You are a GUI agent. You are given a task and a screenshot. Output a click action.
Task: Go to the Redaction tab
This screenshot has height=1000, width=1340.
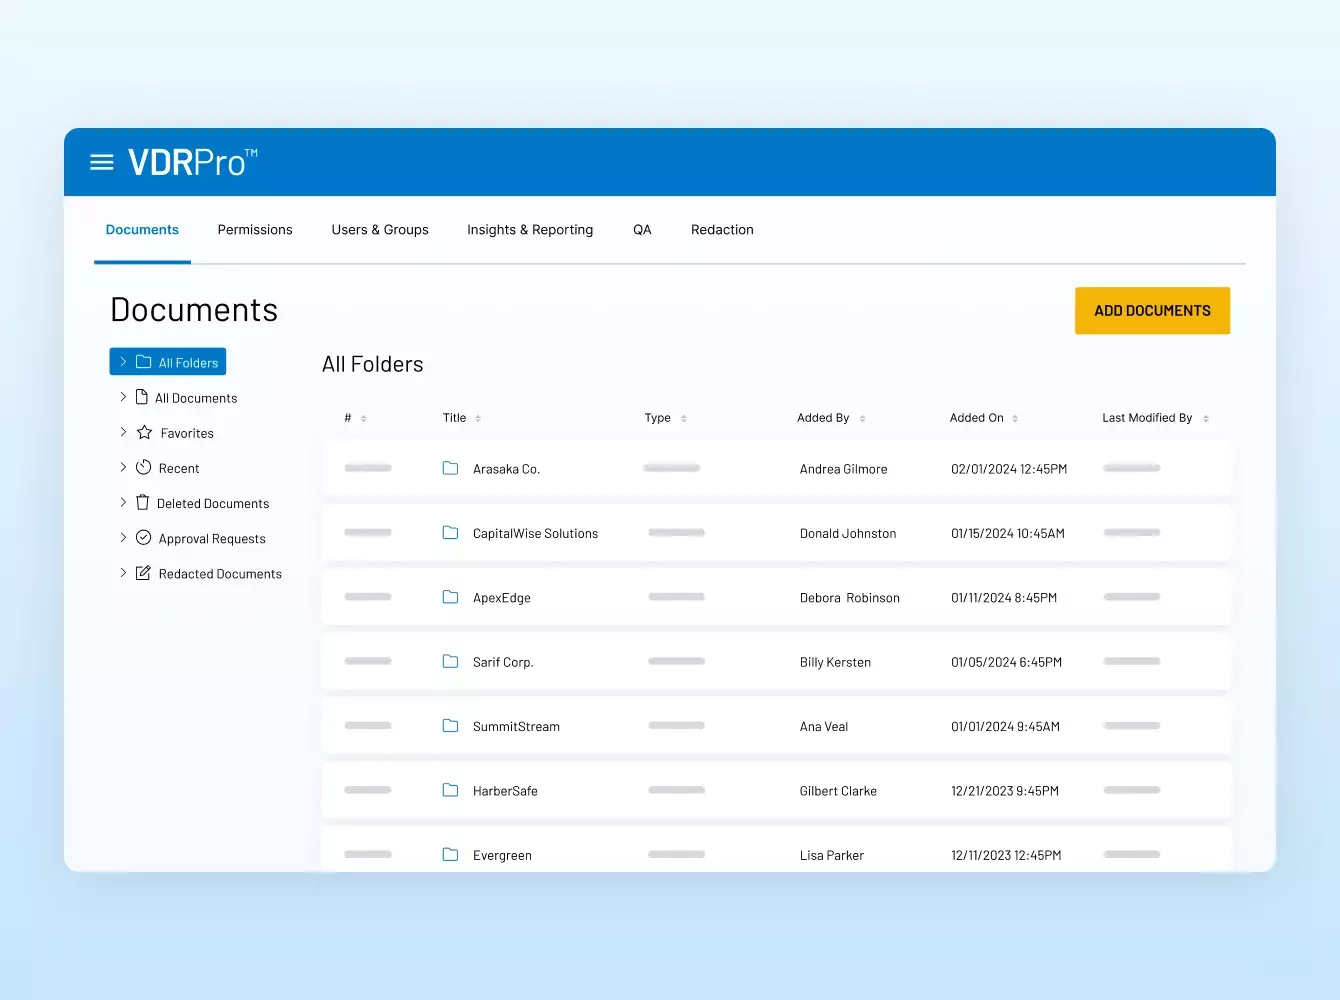(x=722, y=230)
